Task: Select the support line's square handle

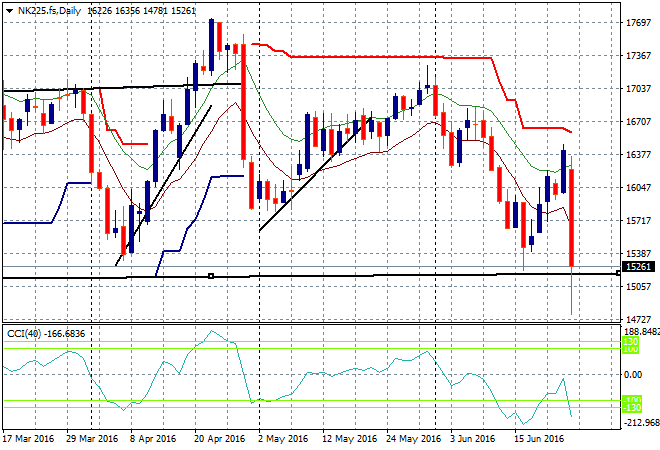Action: [x=211, y=276]
